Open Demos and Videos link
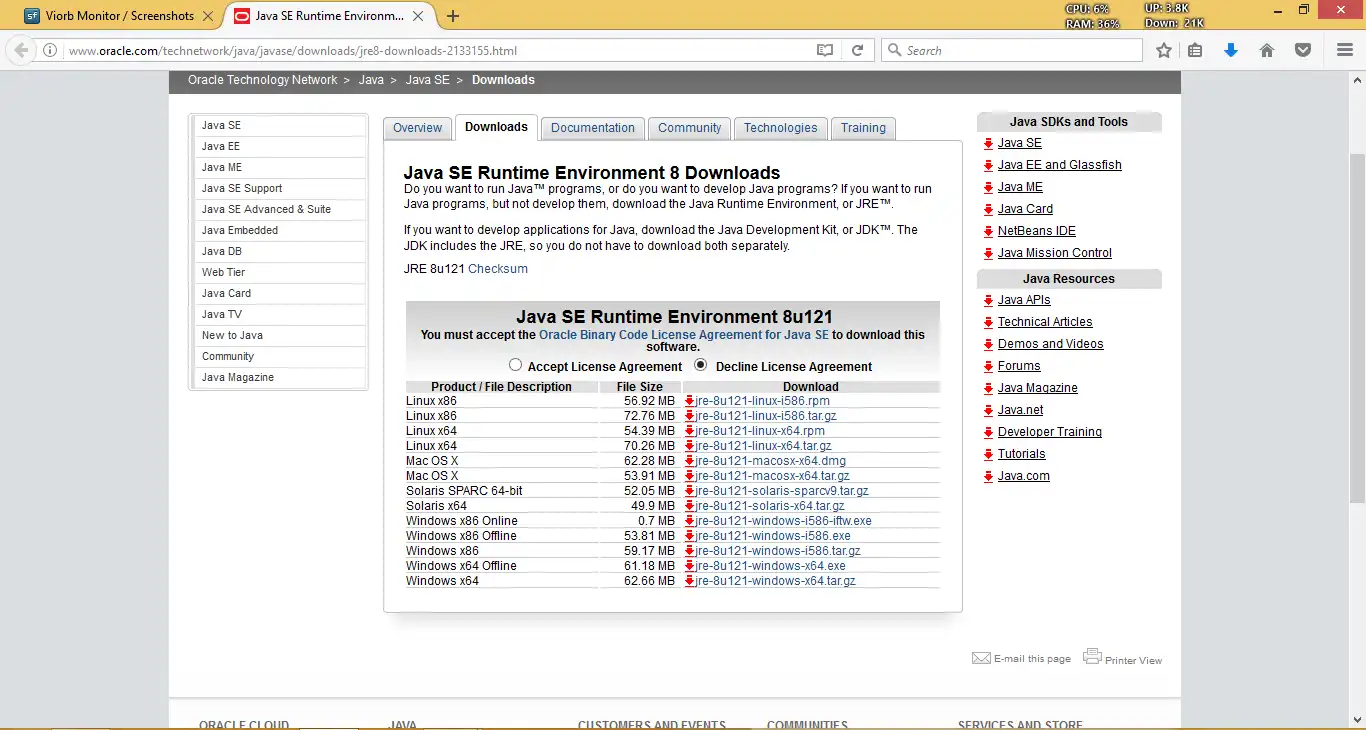1366x730 pixels. click(x=1051, y=344)
